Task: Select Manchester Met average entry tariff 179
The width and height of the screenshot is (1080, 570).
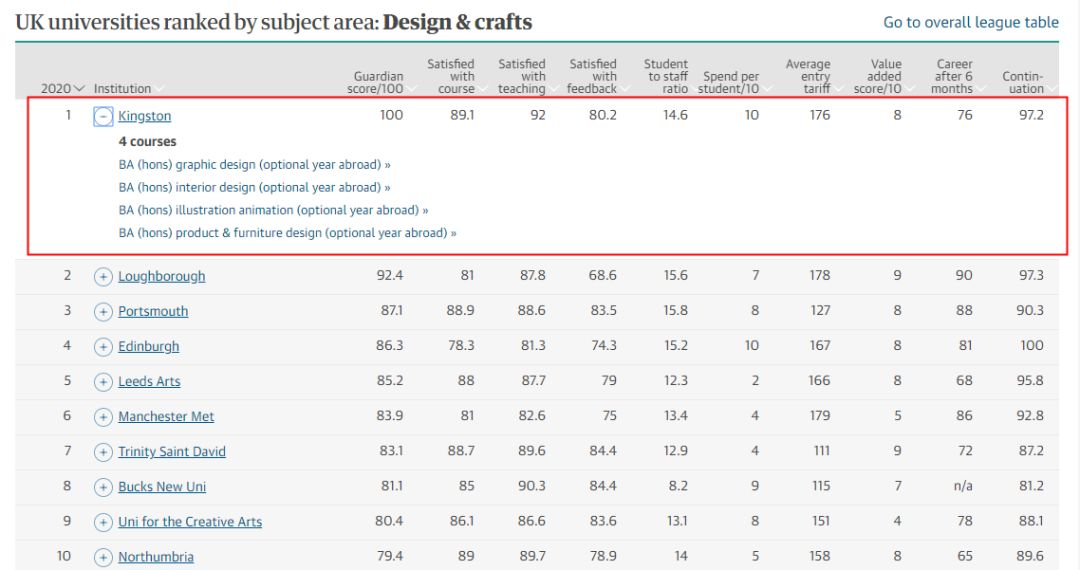Action: pyautogui.click(x=820, y=416)
